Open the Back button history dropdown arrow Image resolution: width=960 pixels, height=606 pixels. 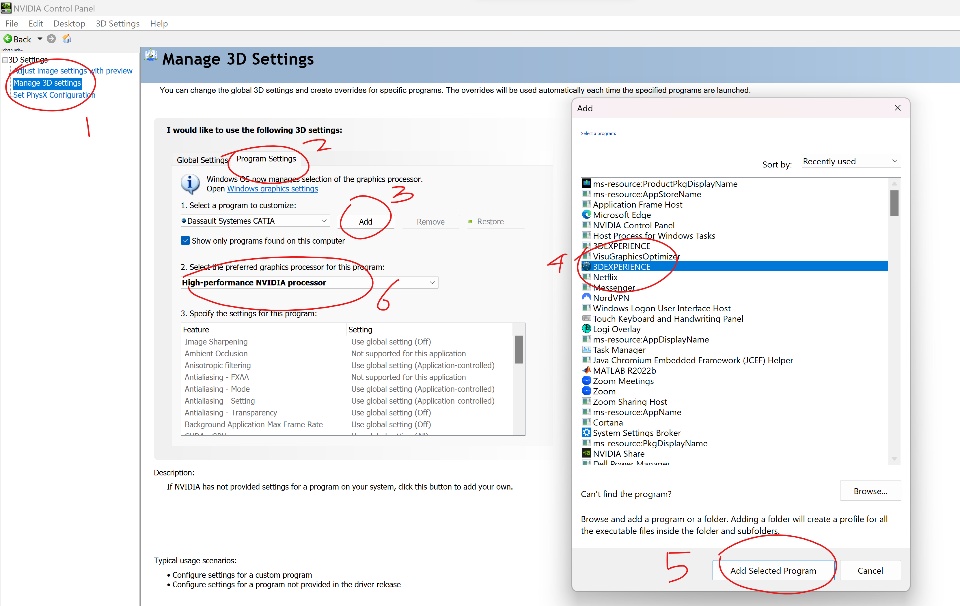(x=40, y=39)
